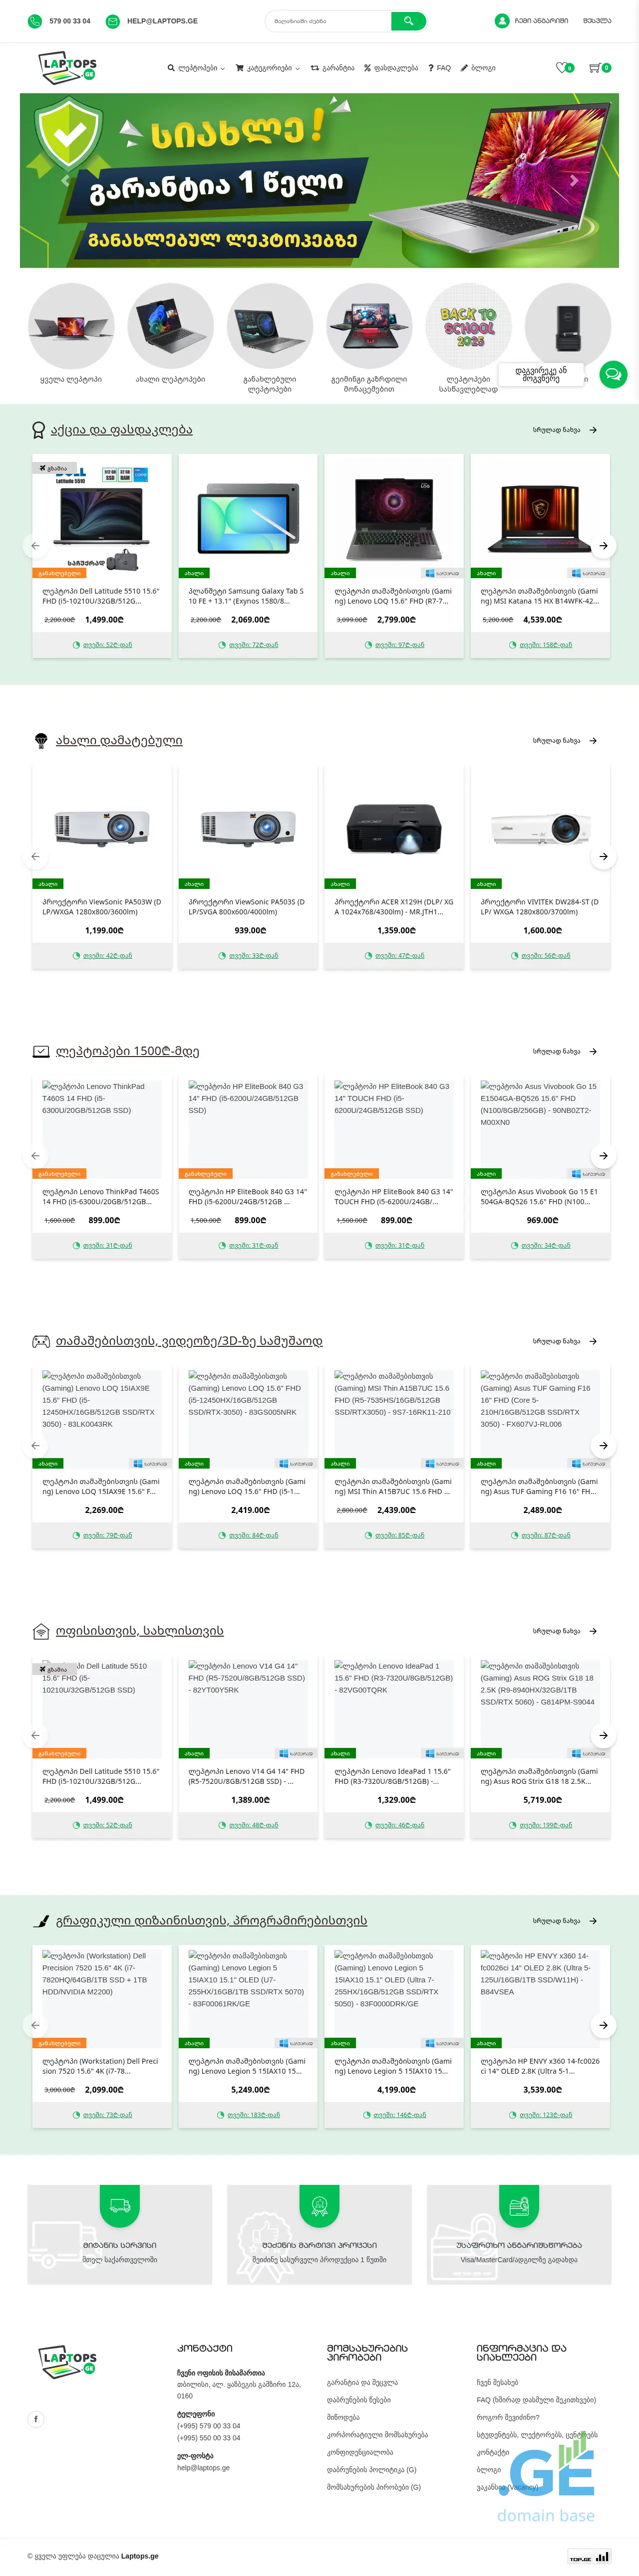Image resolution: width=639 pixels, height=2576 pixels.
Task: Click the user account icon
Action: click(x=502, y=20)
